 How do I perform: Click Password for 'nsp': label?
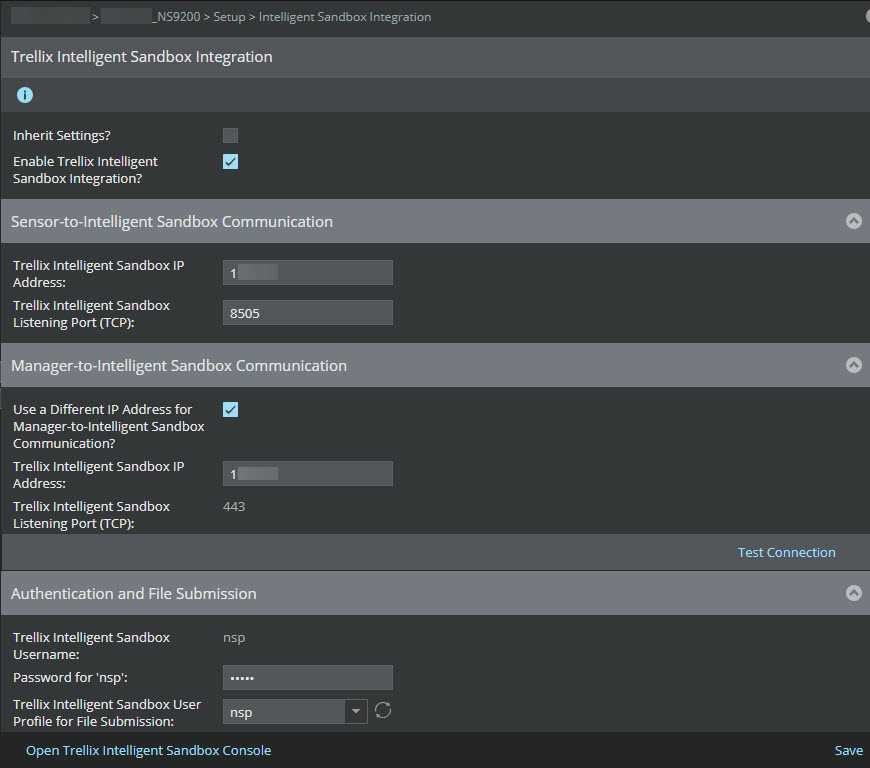tap(70, 678)
